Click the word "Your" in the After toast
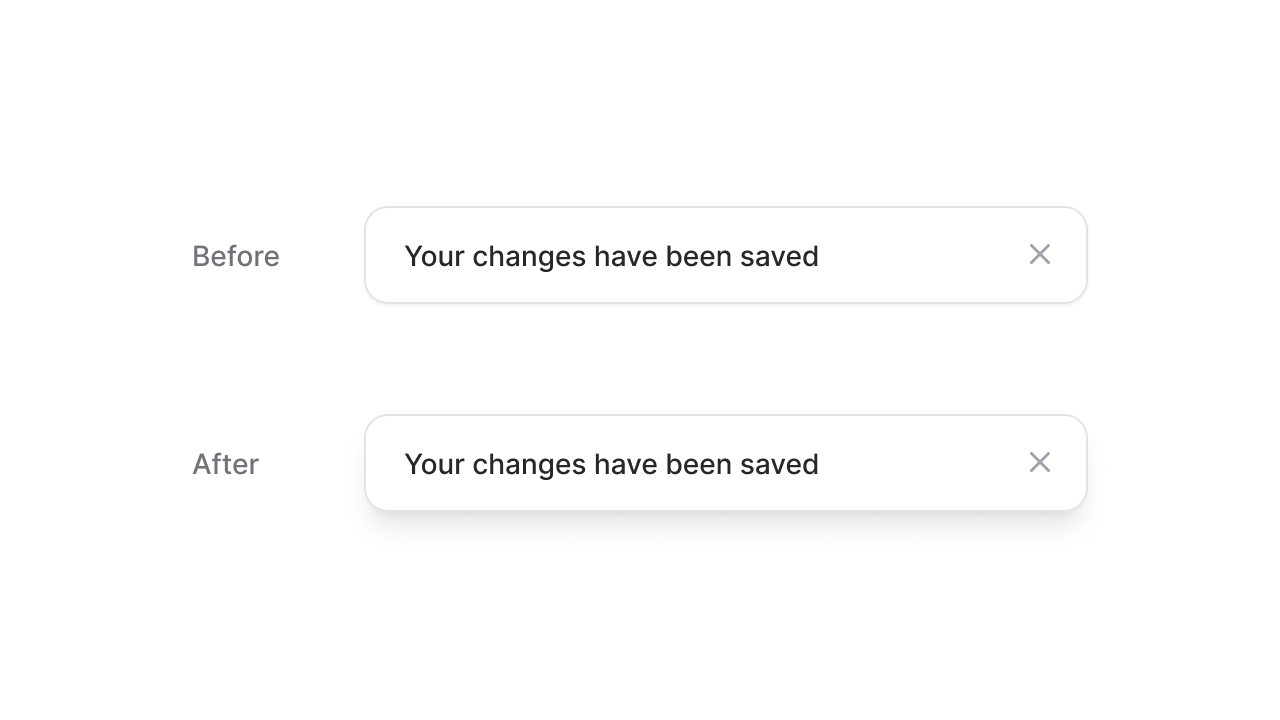Image resolution: width=1280 pixels, height=720 pixels. pyautogui.click(x=434, y=464)
